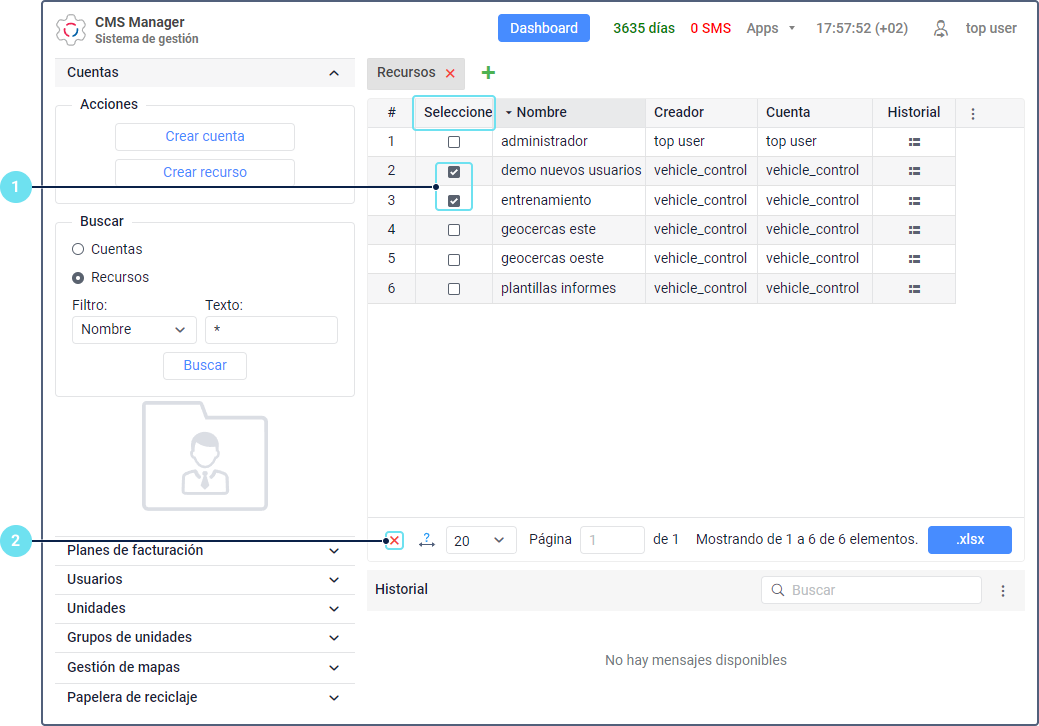Viewport: 1039px width, 726px height.
Task: Check geocercas oeste checkbox
Action: 454,260
